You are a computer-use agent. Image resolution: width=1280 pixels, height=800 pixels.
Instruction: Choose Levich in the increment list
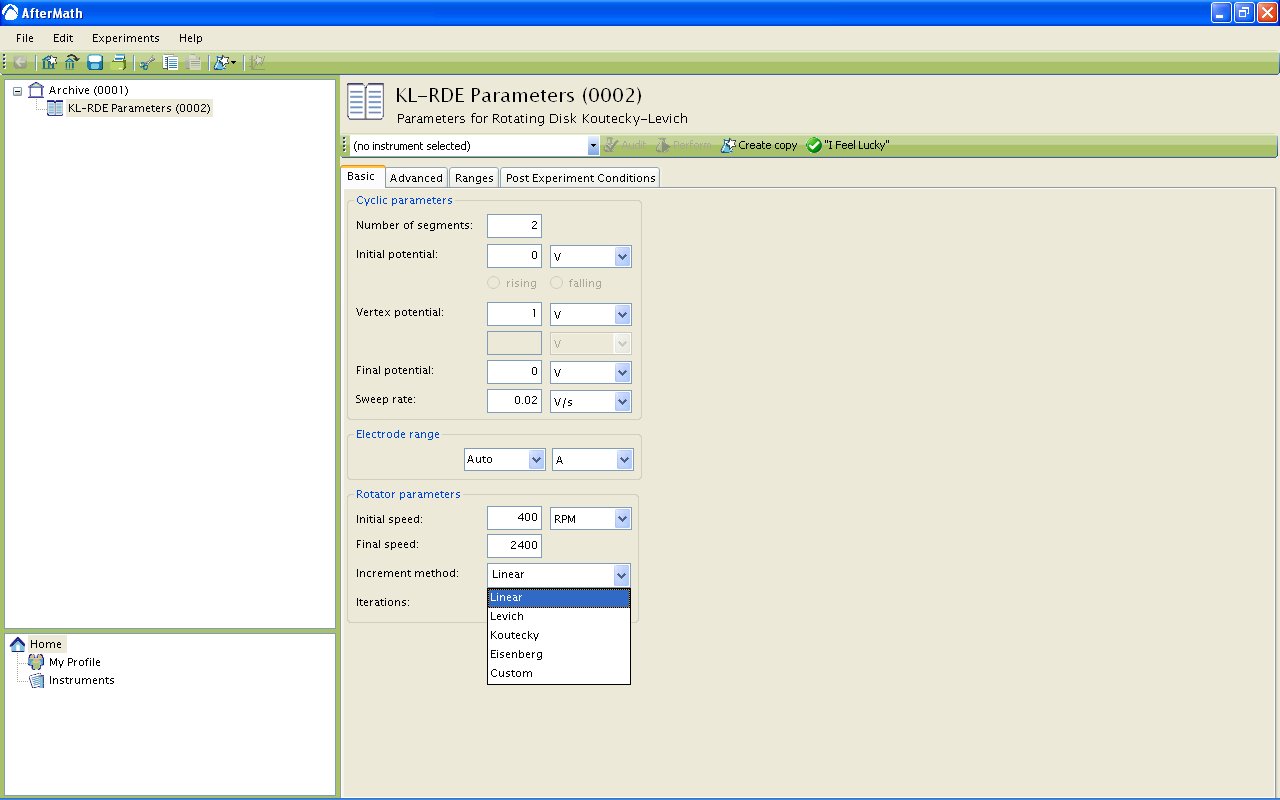tap(559, 616)
